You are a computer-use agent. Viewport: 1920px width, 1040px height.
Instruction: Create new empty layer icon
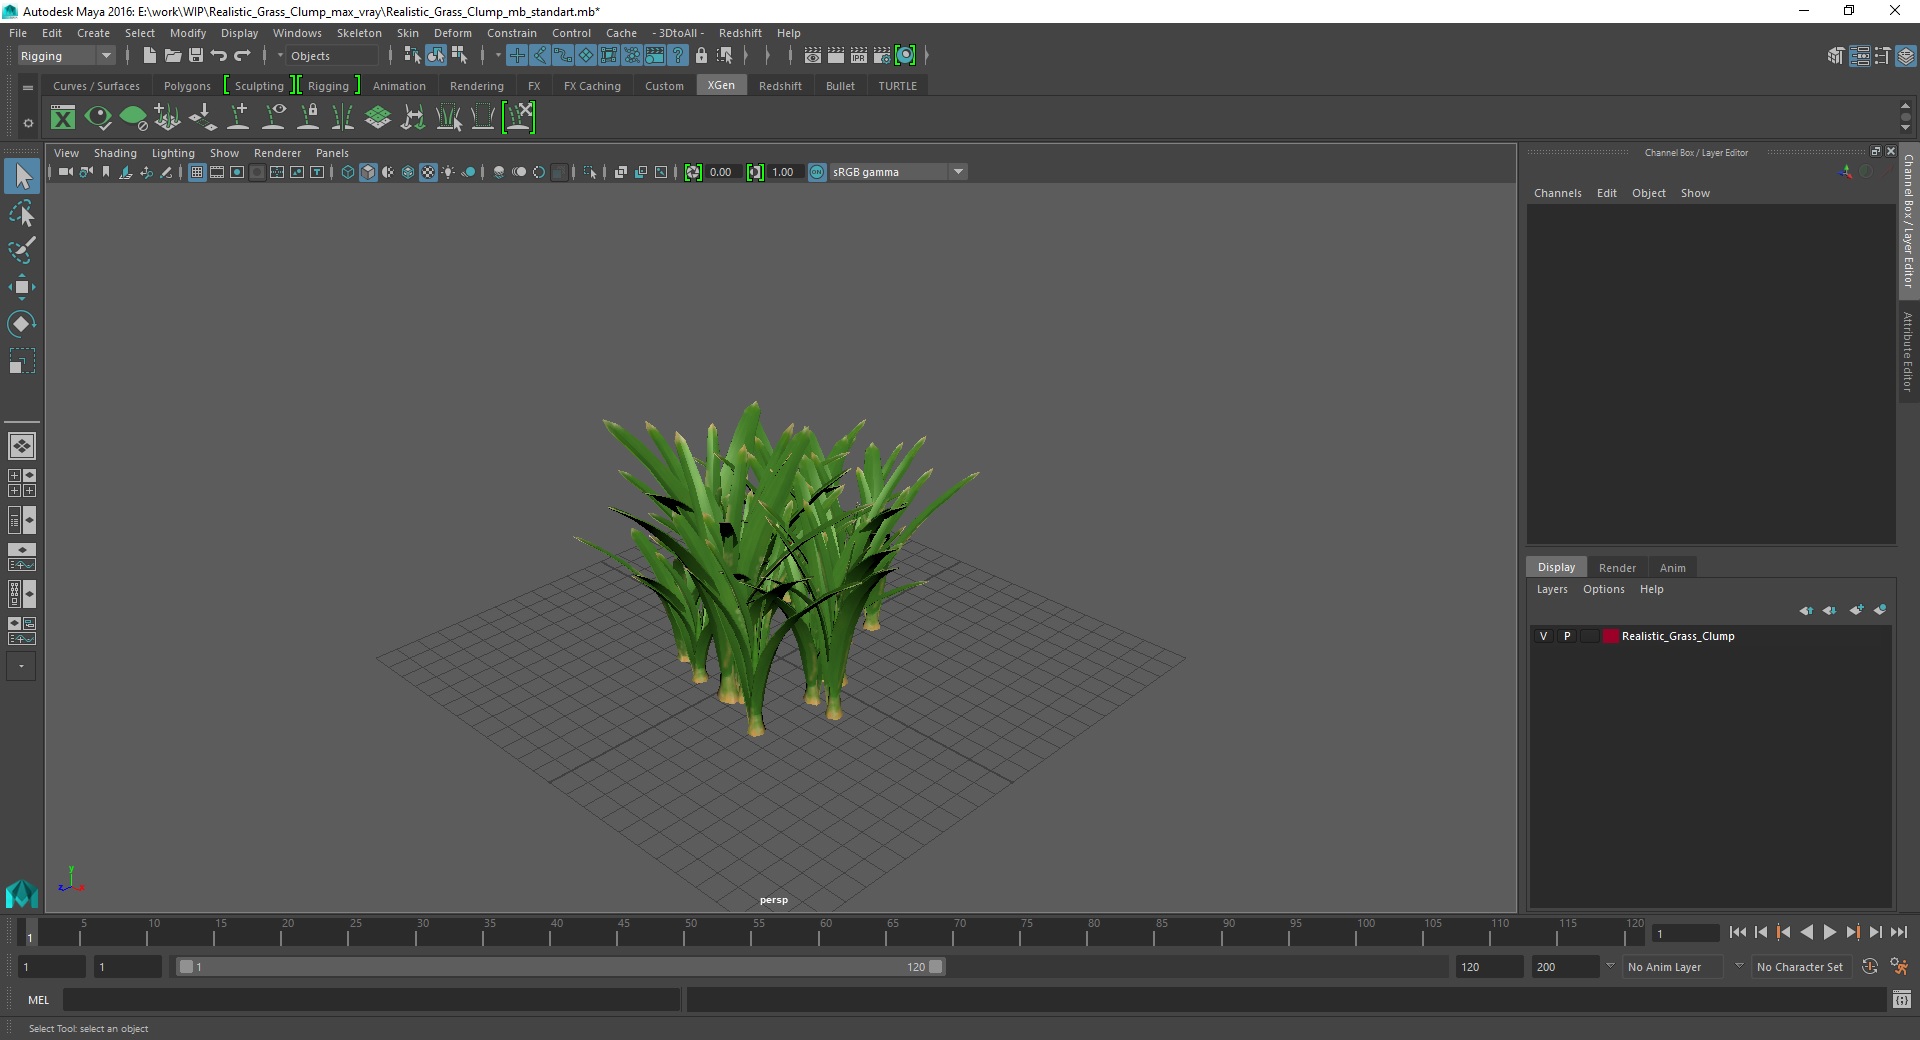tap(1856, 610)
